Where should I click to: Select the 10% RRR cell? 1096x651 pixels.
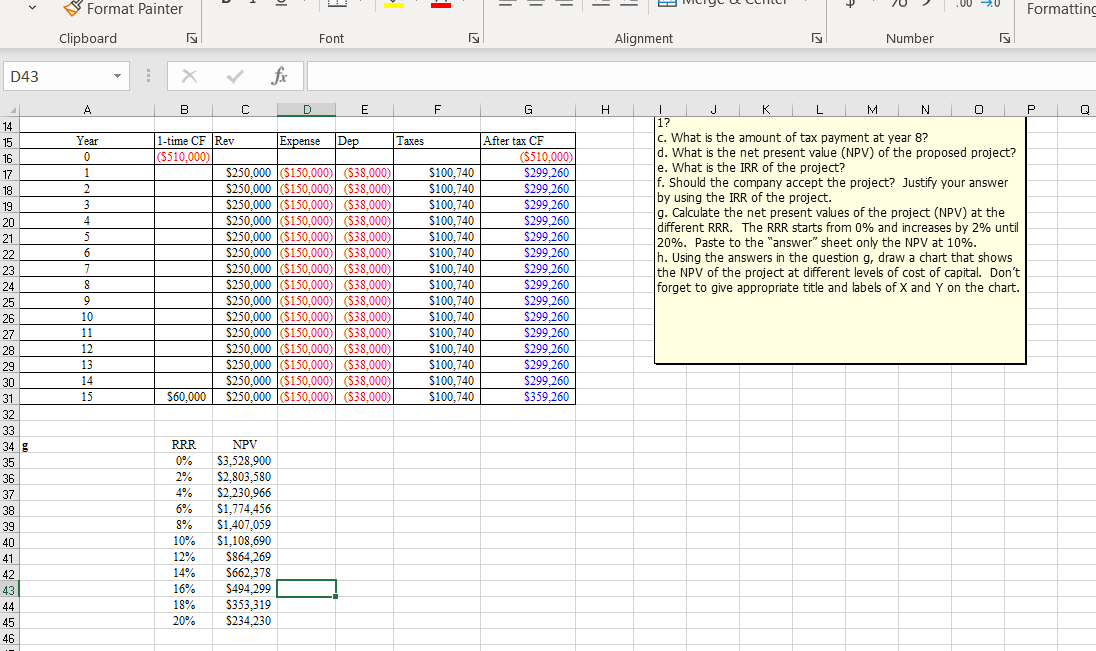pos(184,541)
